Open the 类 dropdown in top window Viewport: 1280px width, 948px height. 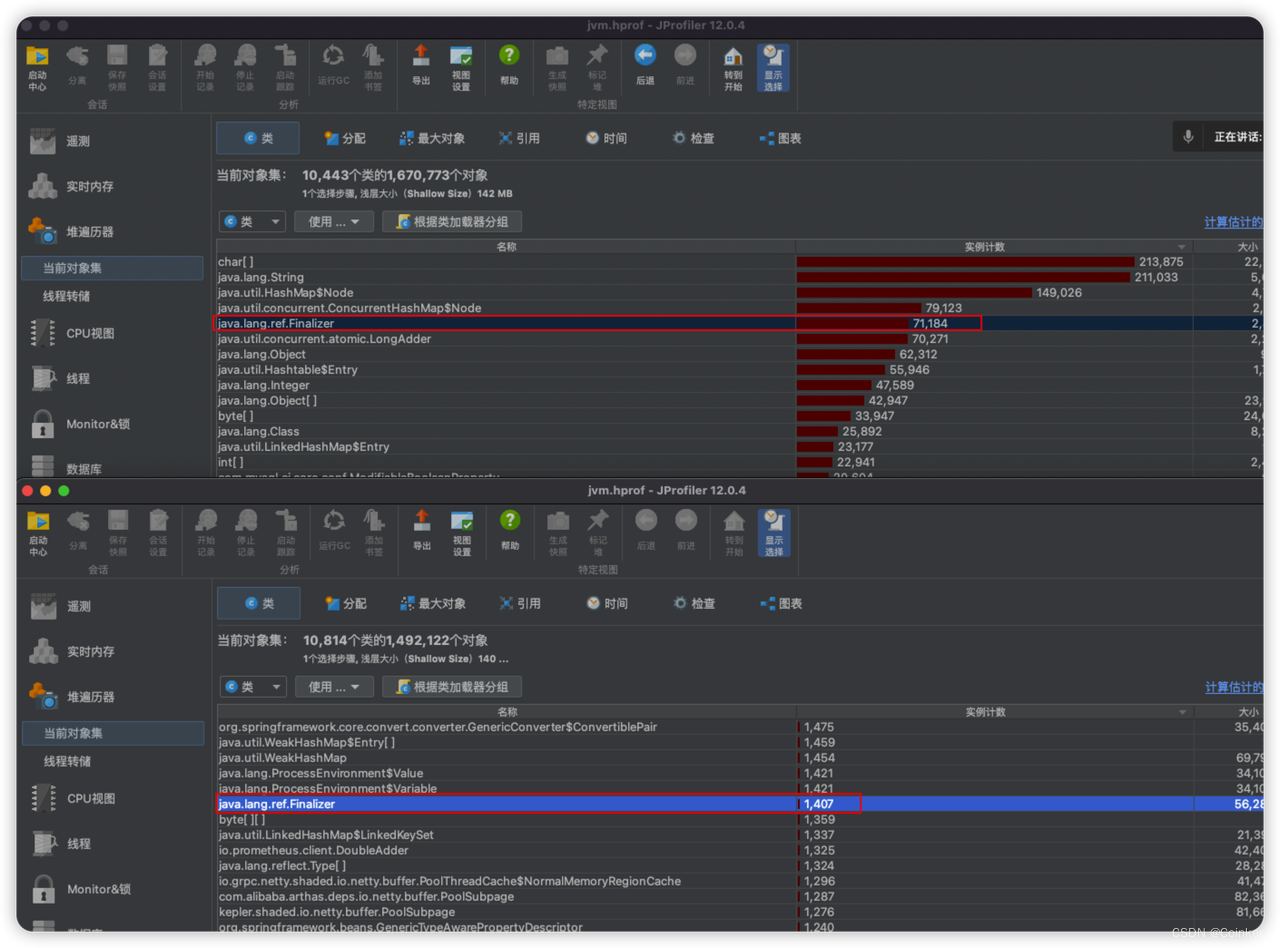tap(252, 222)
